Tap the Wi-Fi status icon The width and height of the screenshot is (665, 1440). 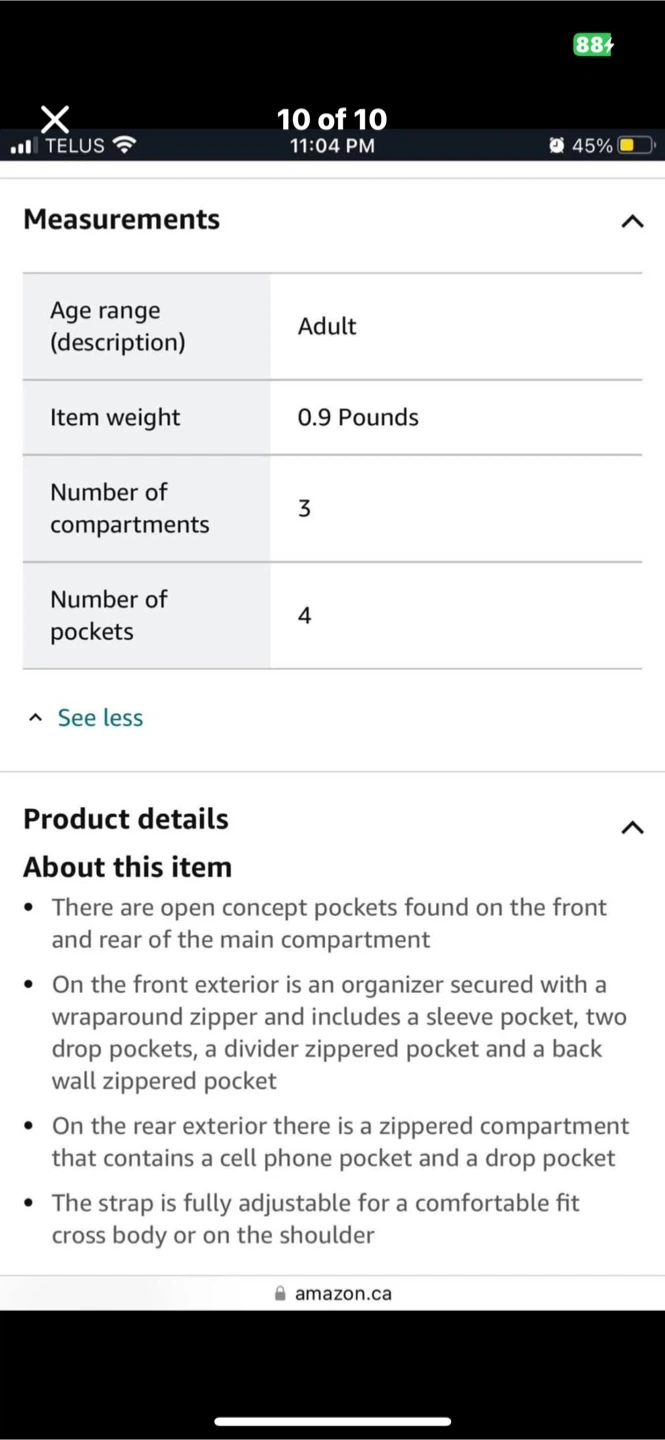124,146
